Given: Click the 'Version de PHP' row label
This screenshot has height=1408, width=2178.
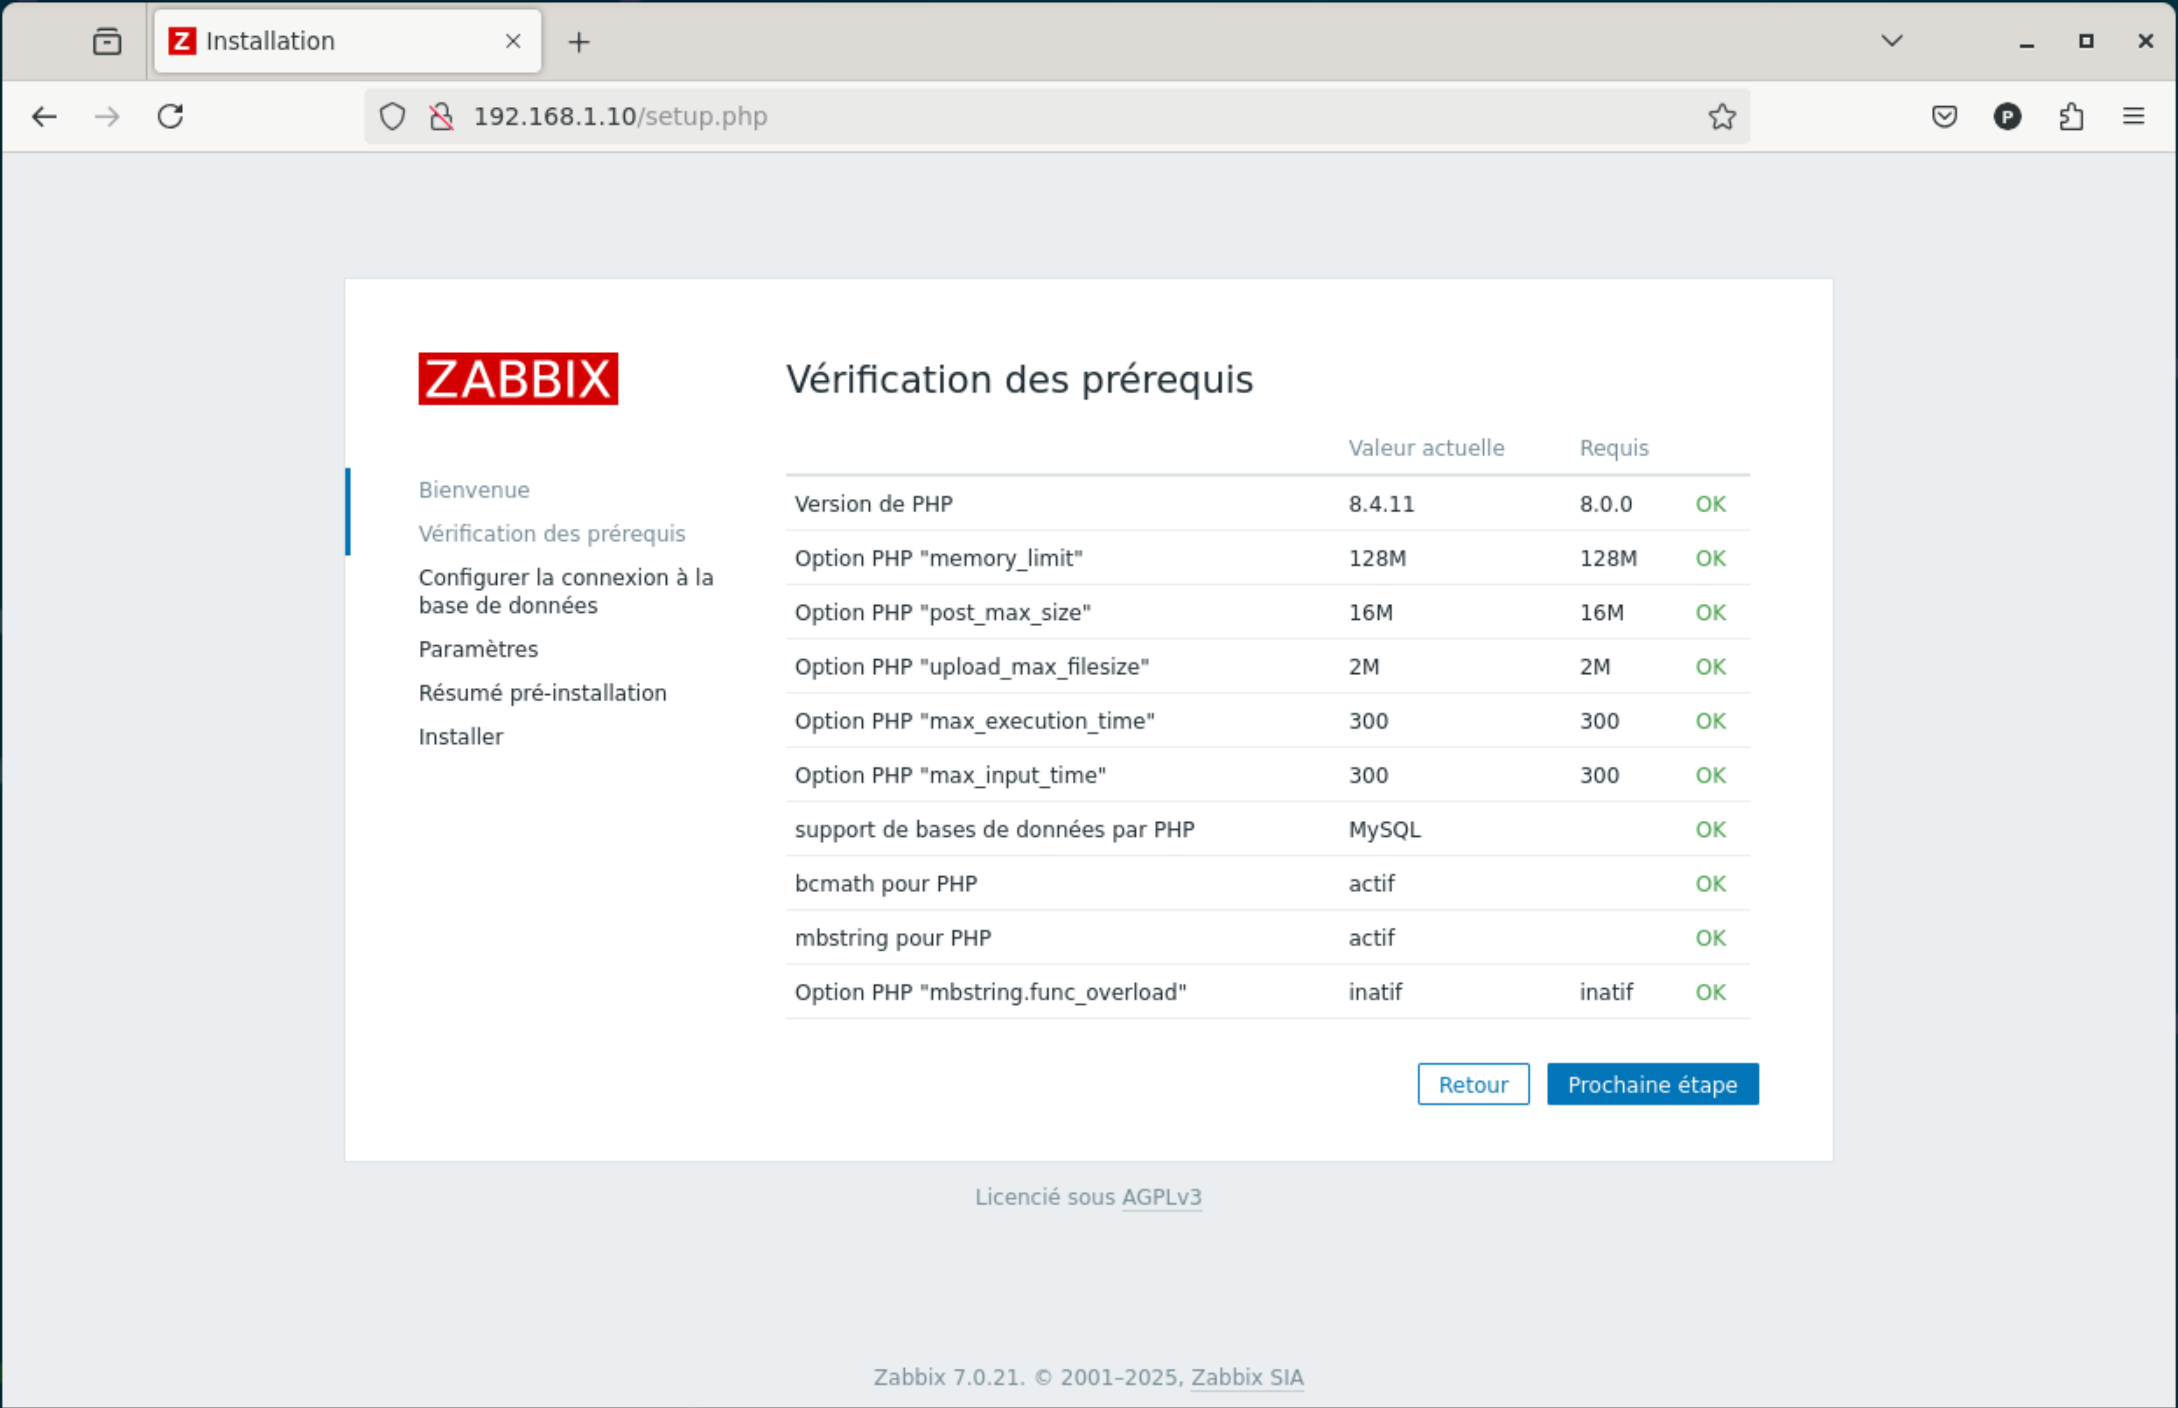Looking at the screenshot, I should (874, 504).
